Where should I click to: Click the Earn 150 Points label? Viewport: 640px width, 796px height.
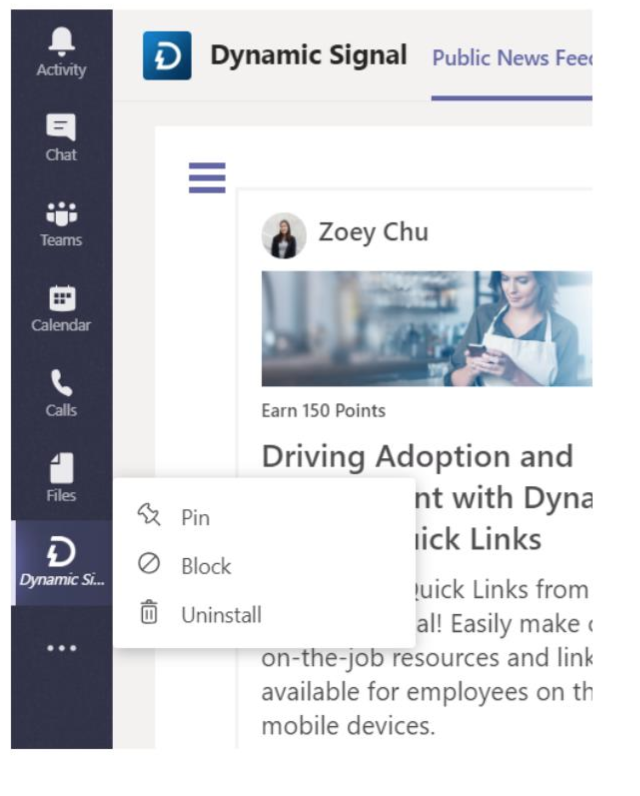323,411
